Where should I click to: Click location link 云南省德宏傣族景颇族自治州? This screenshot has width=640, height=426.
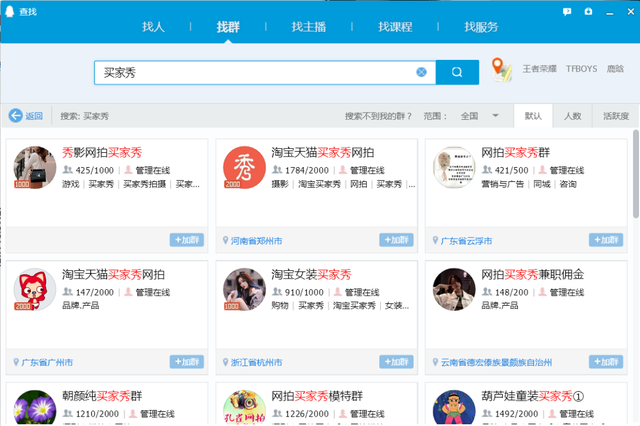point(496,362)
